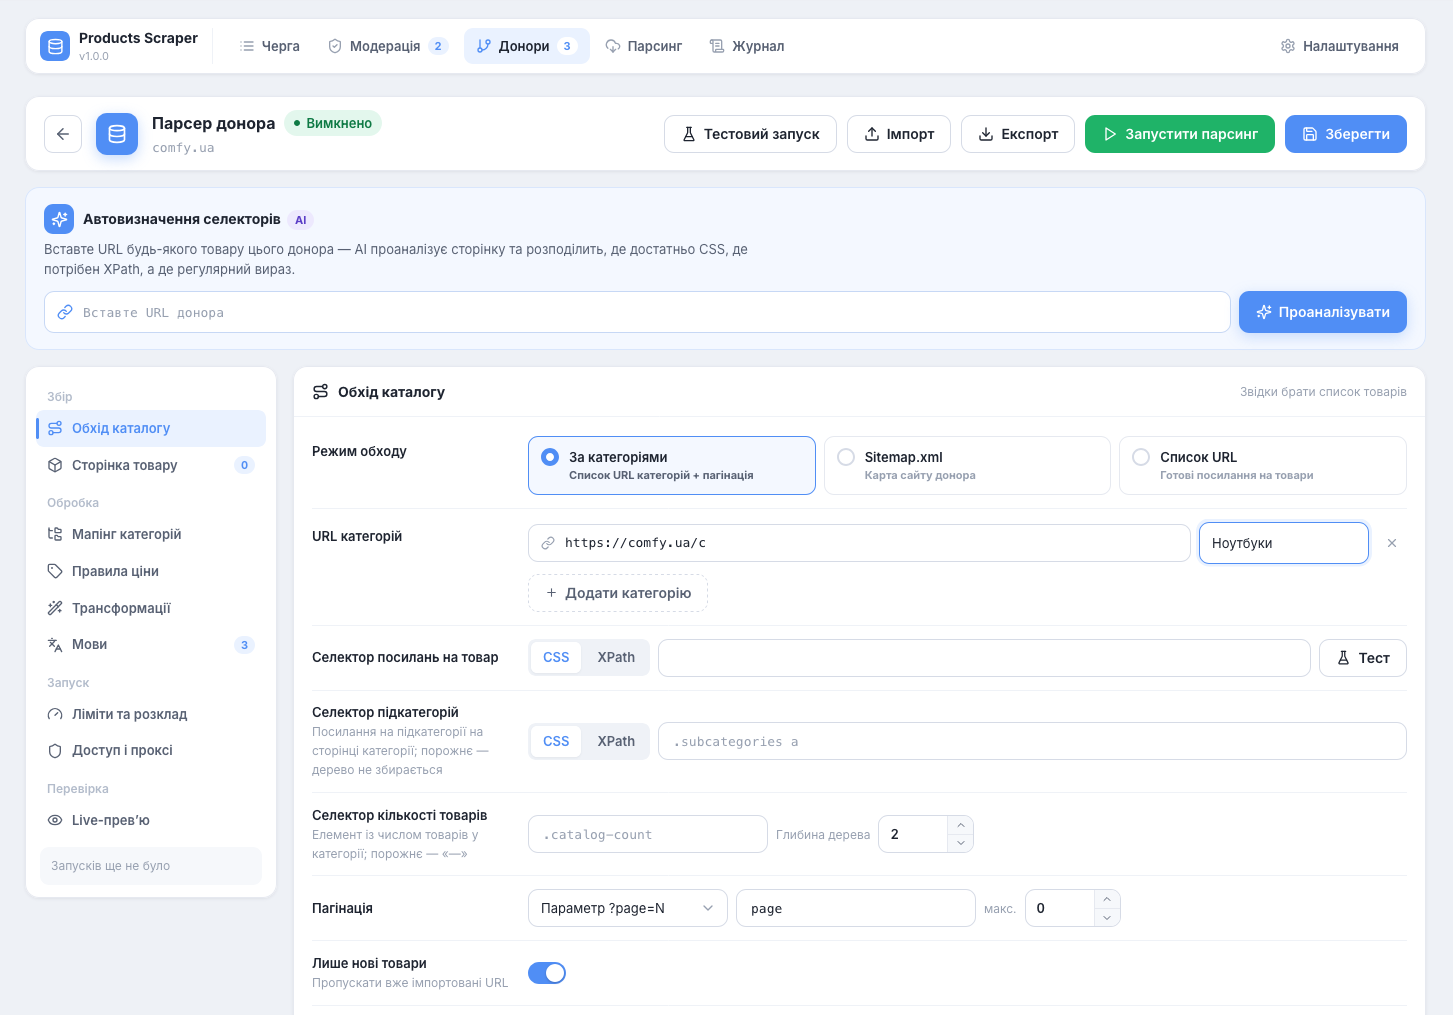Viewport: 1453px width, 1015px height.
Task: Open Мапінг категорій sidebar item
Action: [x=151, y=534]
